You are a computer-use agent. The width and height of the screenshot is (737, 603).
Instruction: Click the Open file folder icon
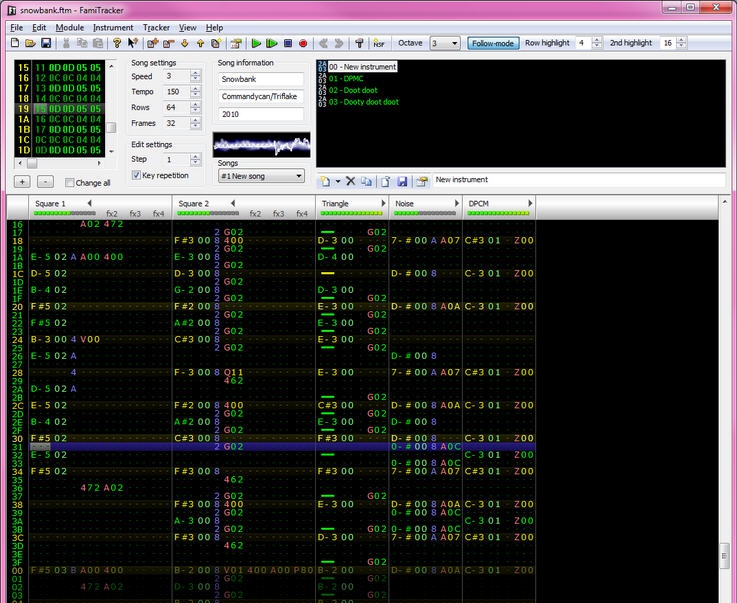point(30,44)
